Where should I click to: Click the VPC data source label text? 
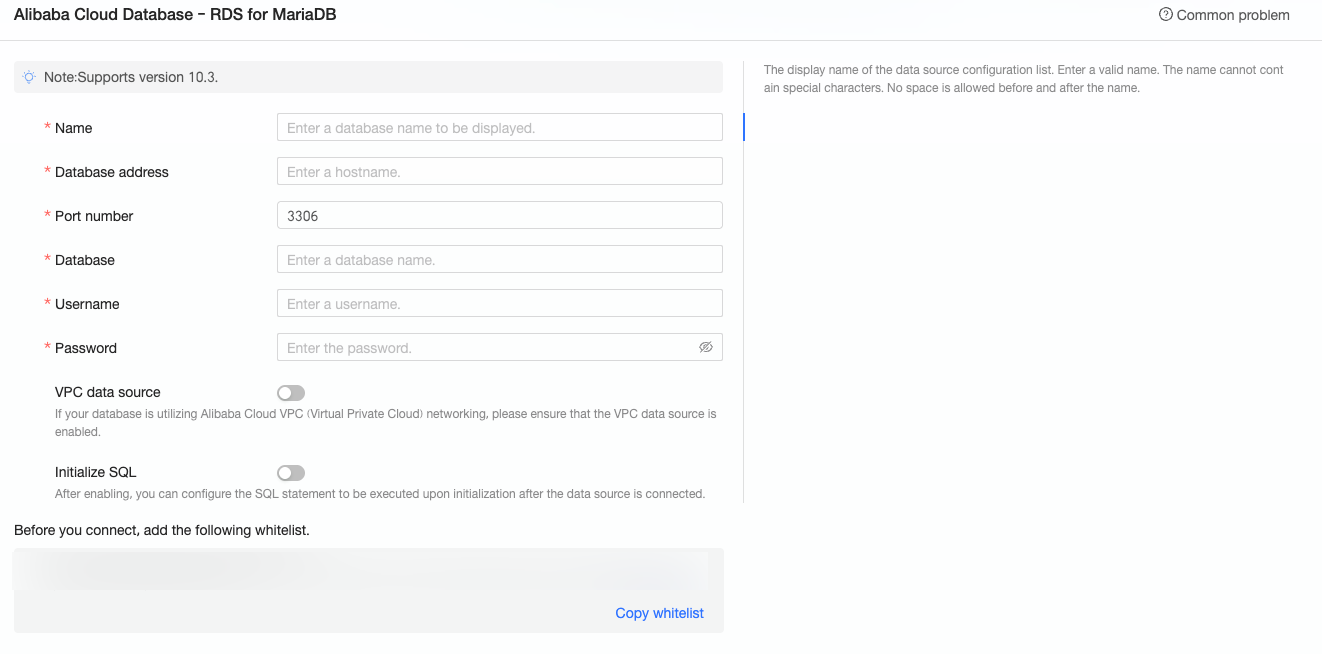pyautogui.click(x=108, y=392)
